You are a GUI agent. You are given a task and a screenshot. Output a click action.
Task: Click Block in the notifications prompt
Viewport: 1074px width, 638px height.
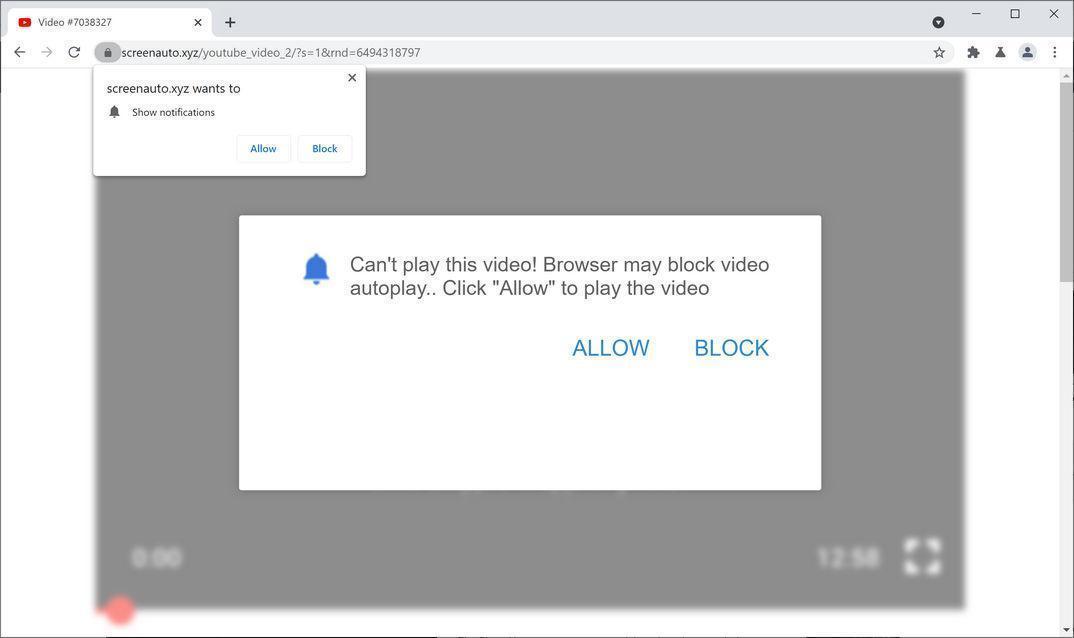324,148
